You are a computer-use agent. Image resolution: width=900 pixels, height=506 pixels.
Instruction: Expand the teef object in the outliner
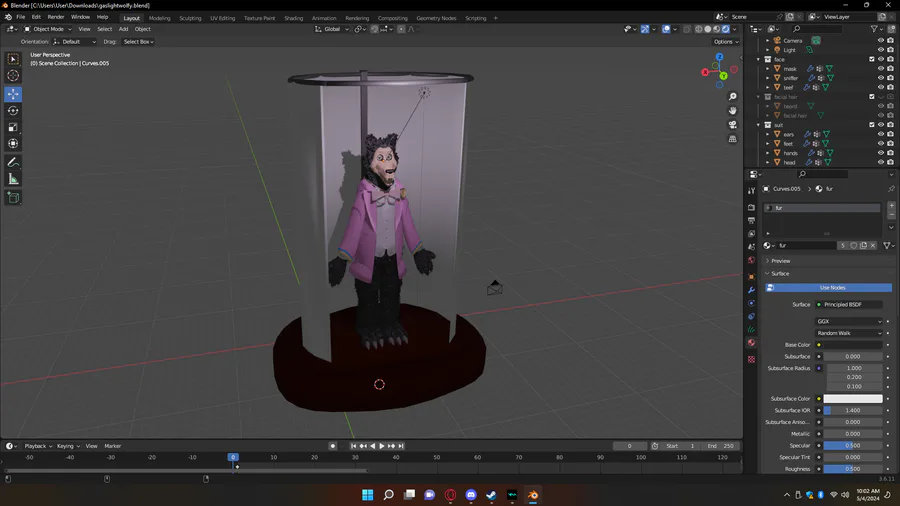(768, 87)
